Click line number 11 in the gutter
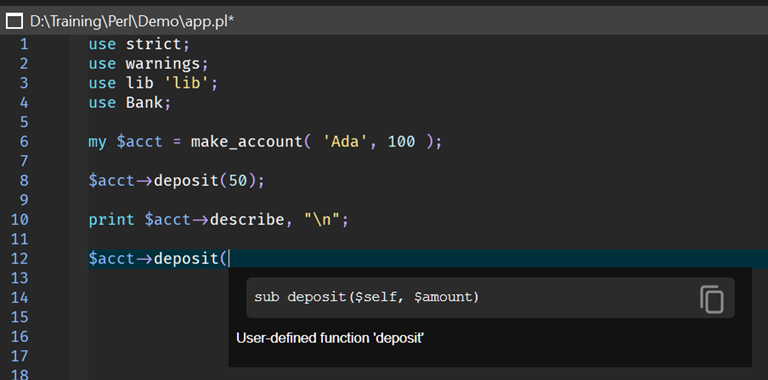Image resolution: width=768 pixels, height=380 pixels. [x=20, y=239]
